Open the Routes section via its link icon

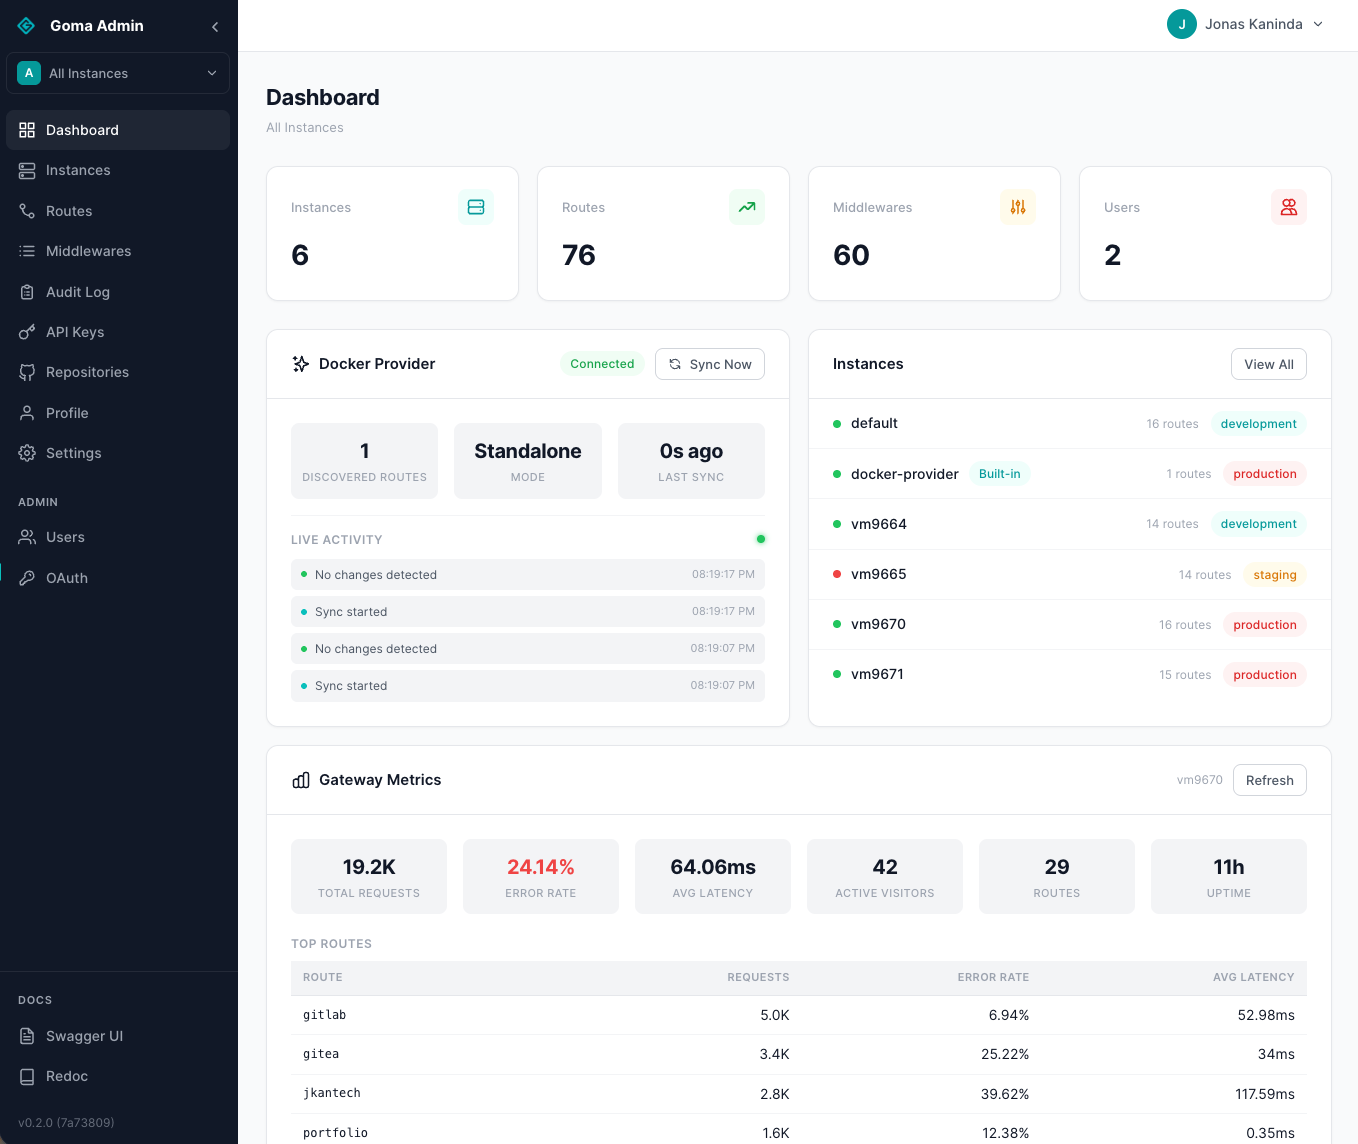pyautogui.click(x=27, y=211)
